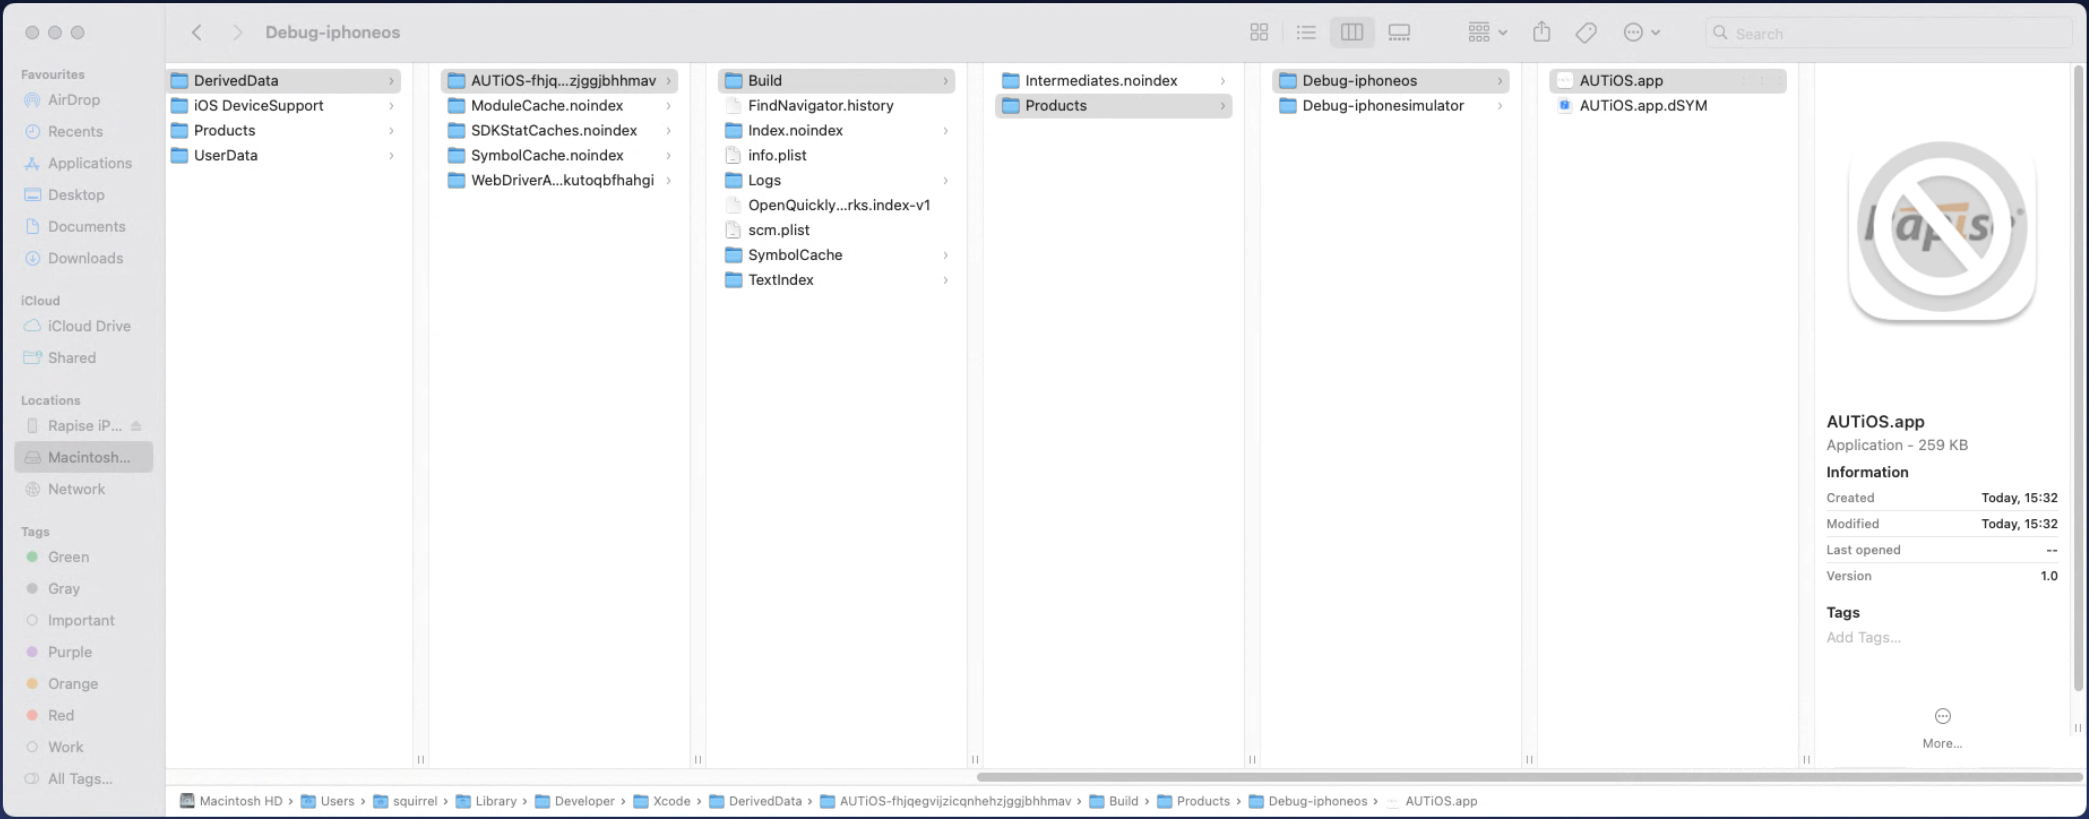Screen dimensions: 2089x819
Task: Open AirDrop in the sidebar
Action: [x=73, y=100]
